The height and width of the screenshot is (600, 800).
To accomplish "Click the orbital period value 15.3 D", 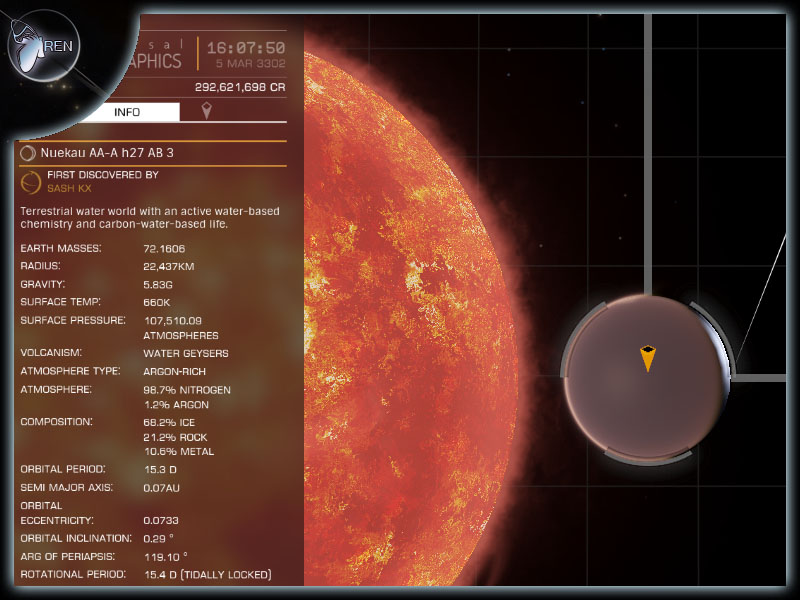I will [160, 469].
